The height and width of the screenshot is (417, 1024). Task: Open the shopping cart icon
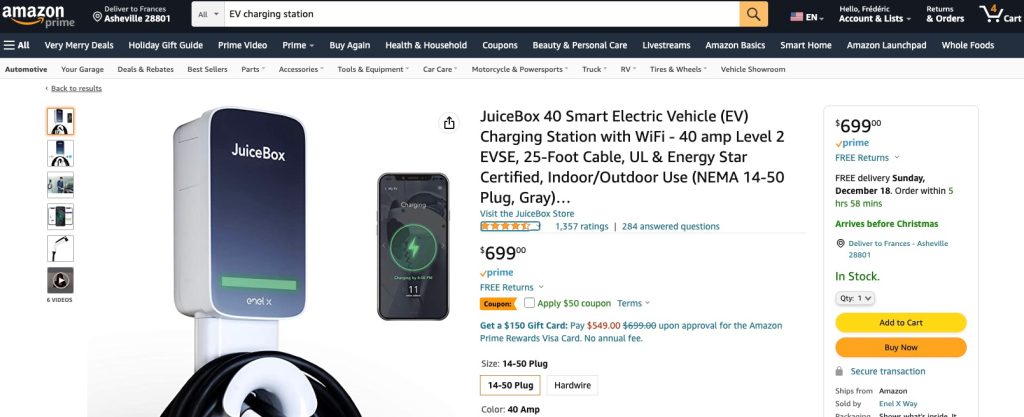click(992, 14)
